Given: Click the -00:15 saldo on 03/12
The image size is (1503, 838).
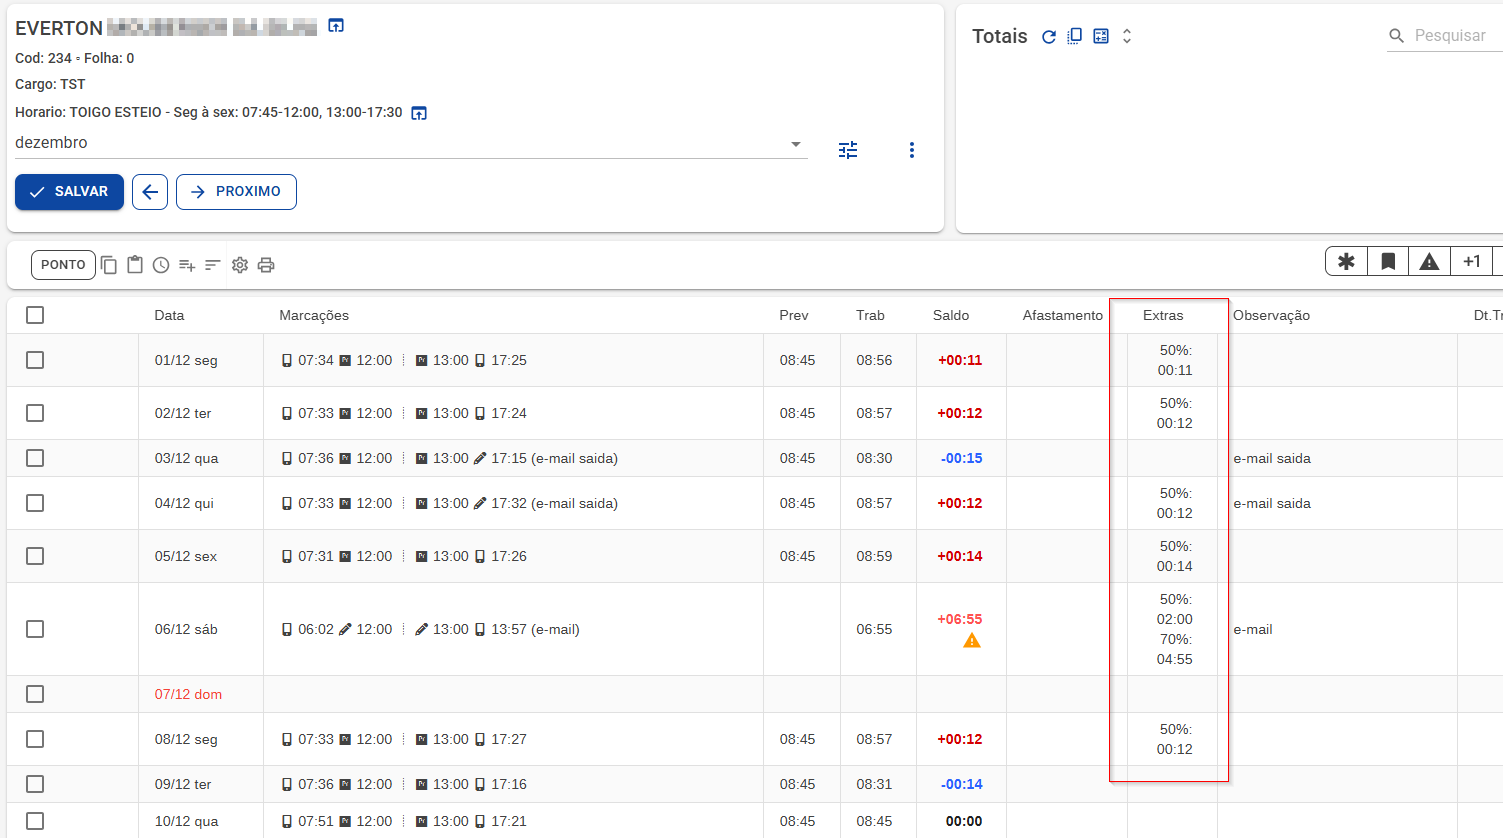Looking at the screenshot, I should tap(961, 458).
